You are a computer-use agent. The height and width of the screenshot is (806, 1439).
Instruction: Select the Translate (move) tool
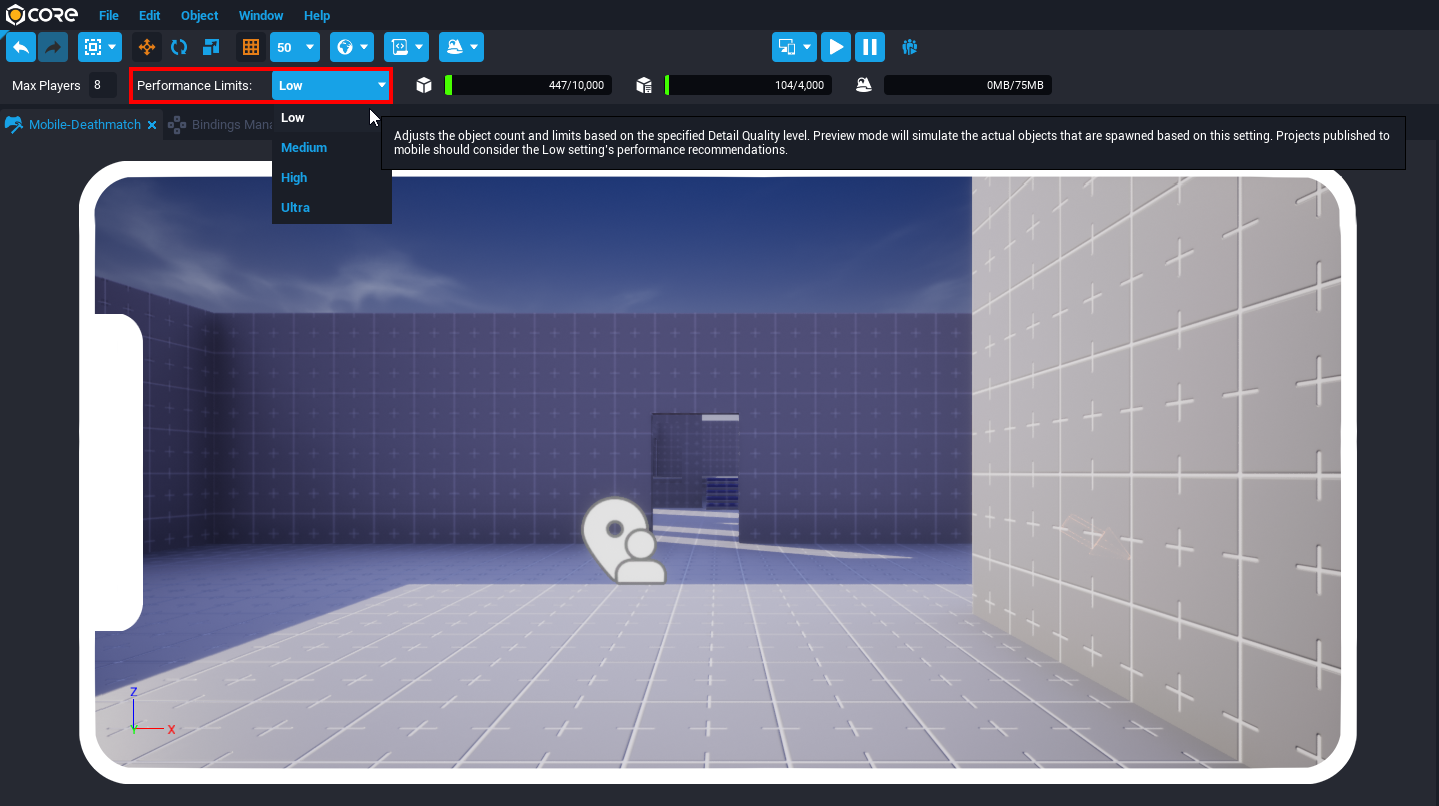click(x=147, y=47)
